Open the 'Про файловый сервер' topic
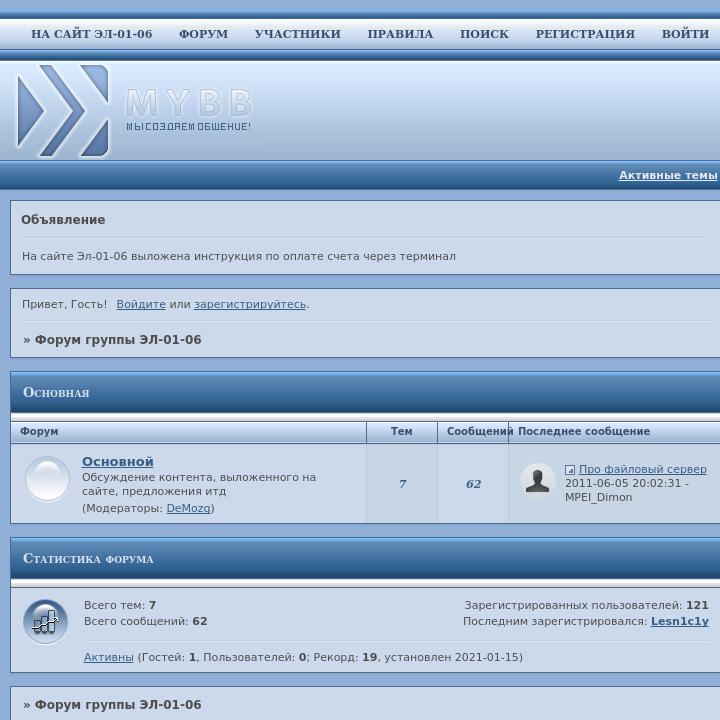 pos(642,469)
